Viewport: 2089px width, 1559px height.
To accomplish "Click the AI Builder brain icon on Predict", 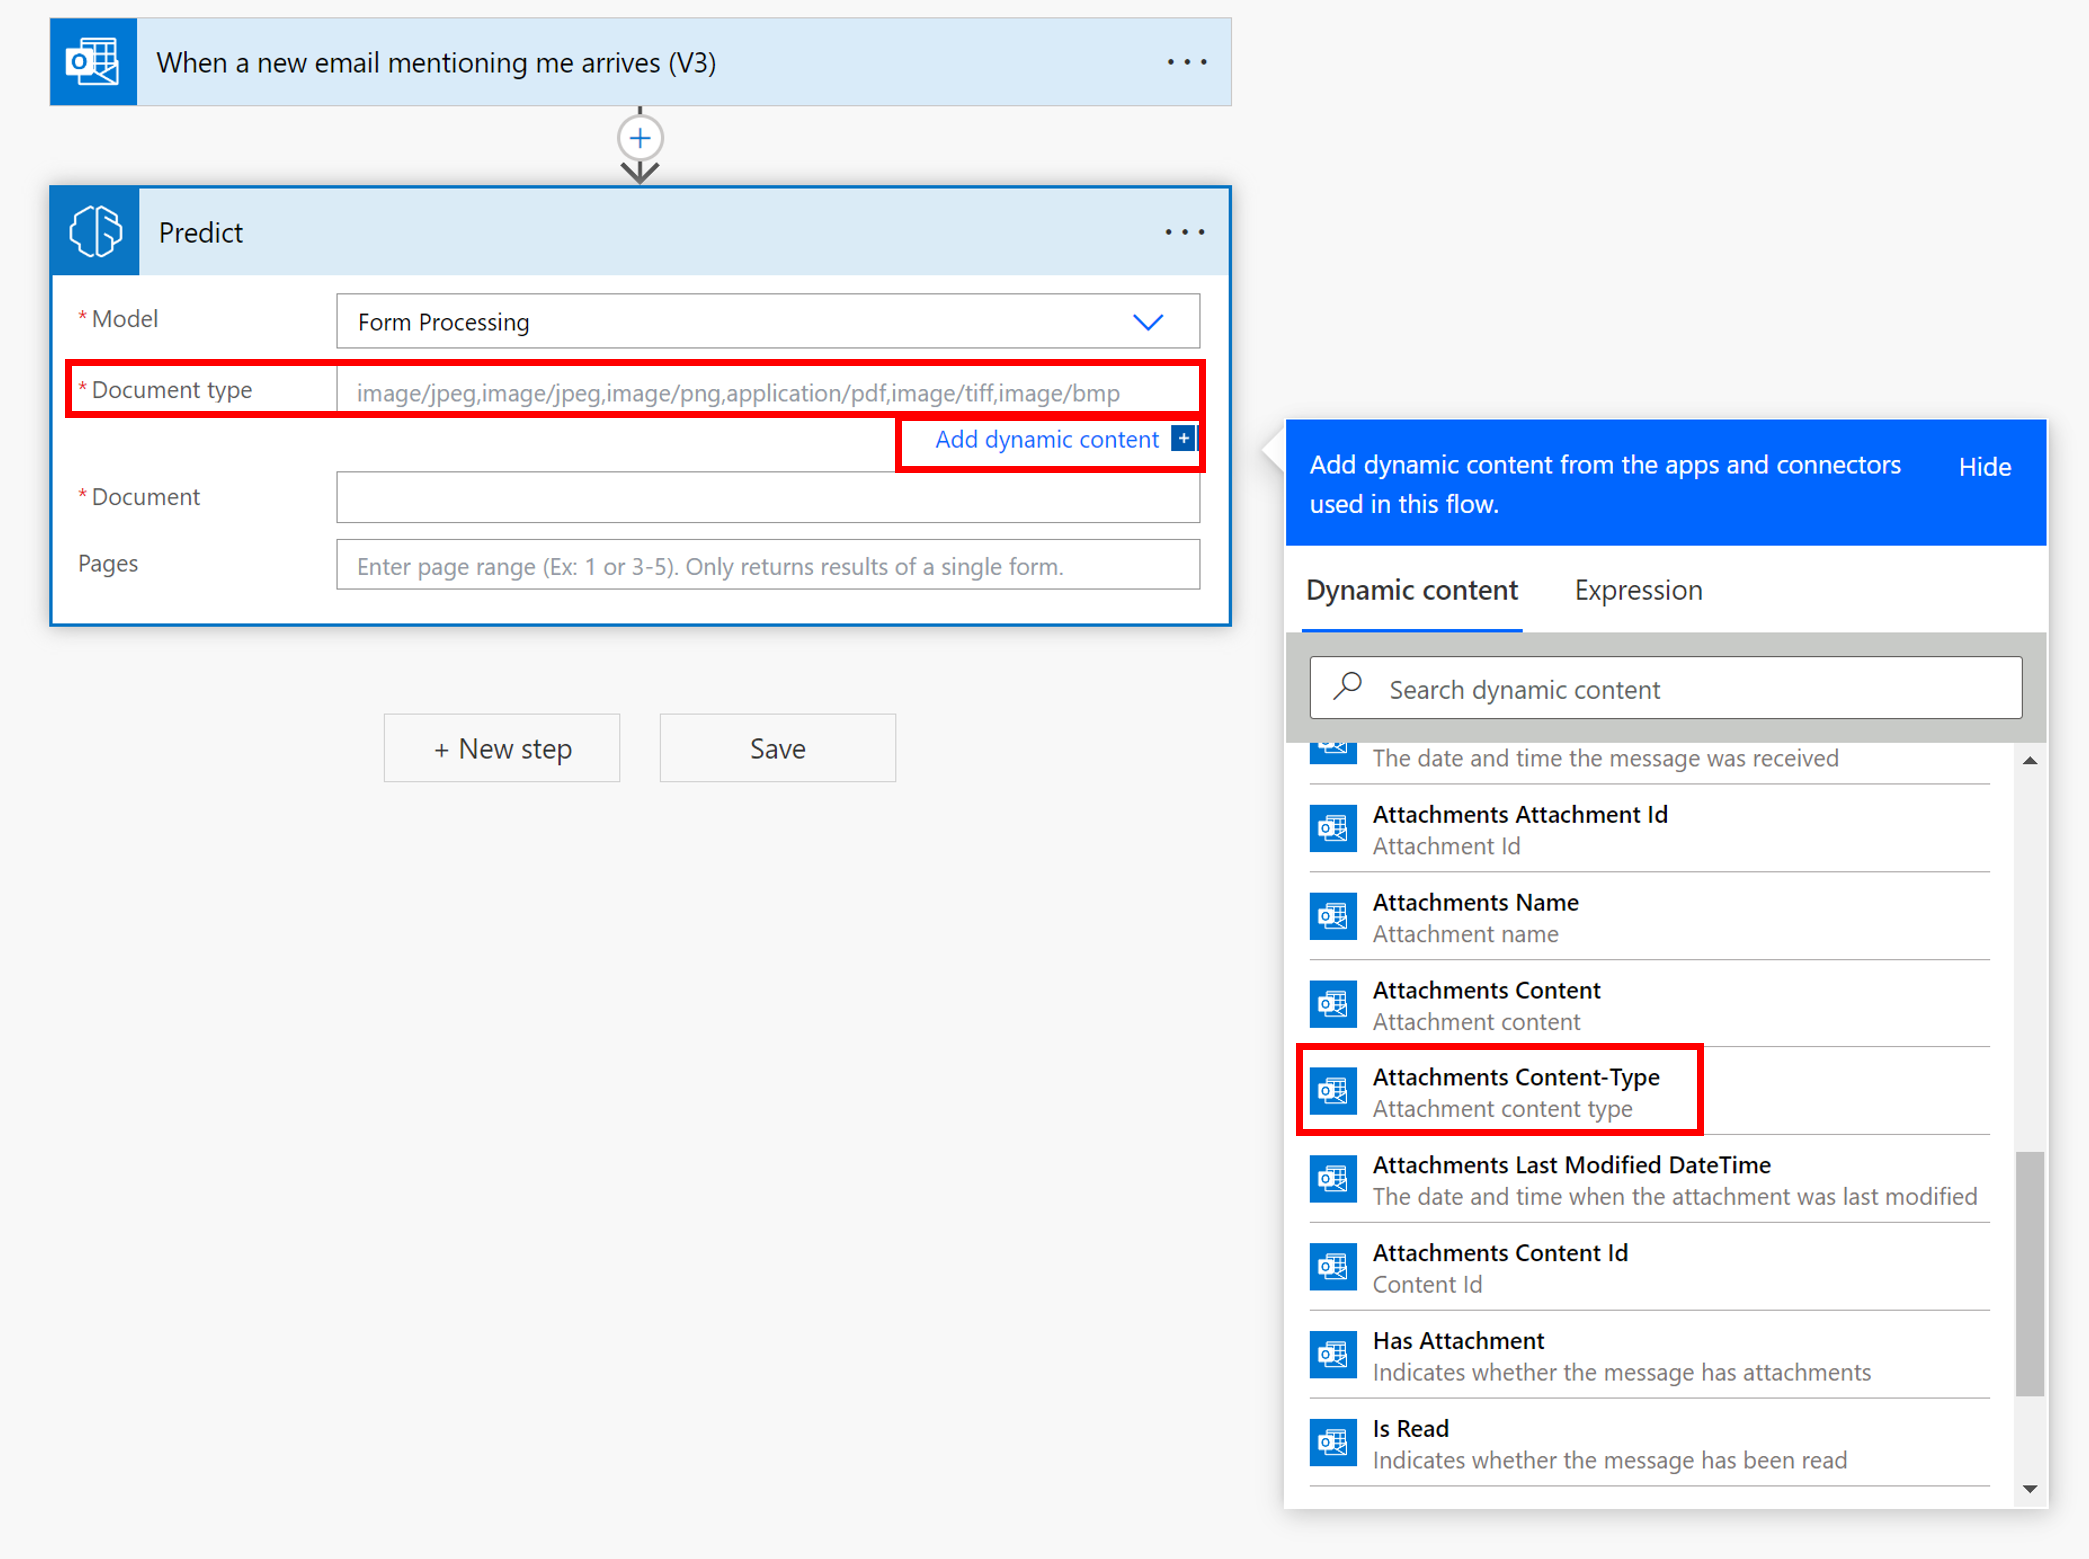I will 95,232.
